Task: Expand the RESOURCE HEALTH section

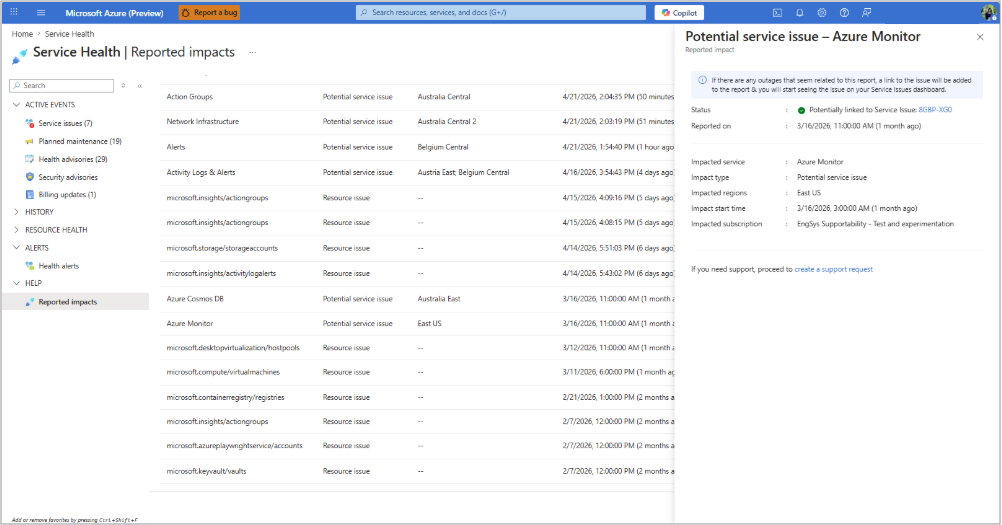Action: tap(17, 230)
